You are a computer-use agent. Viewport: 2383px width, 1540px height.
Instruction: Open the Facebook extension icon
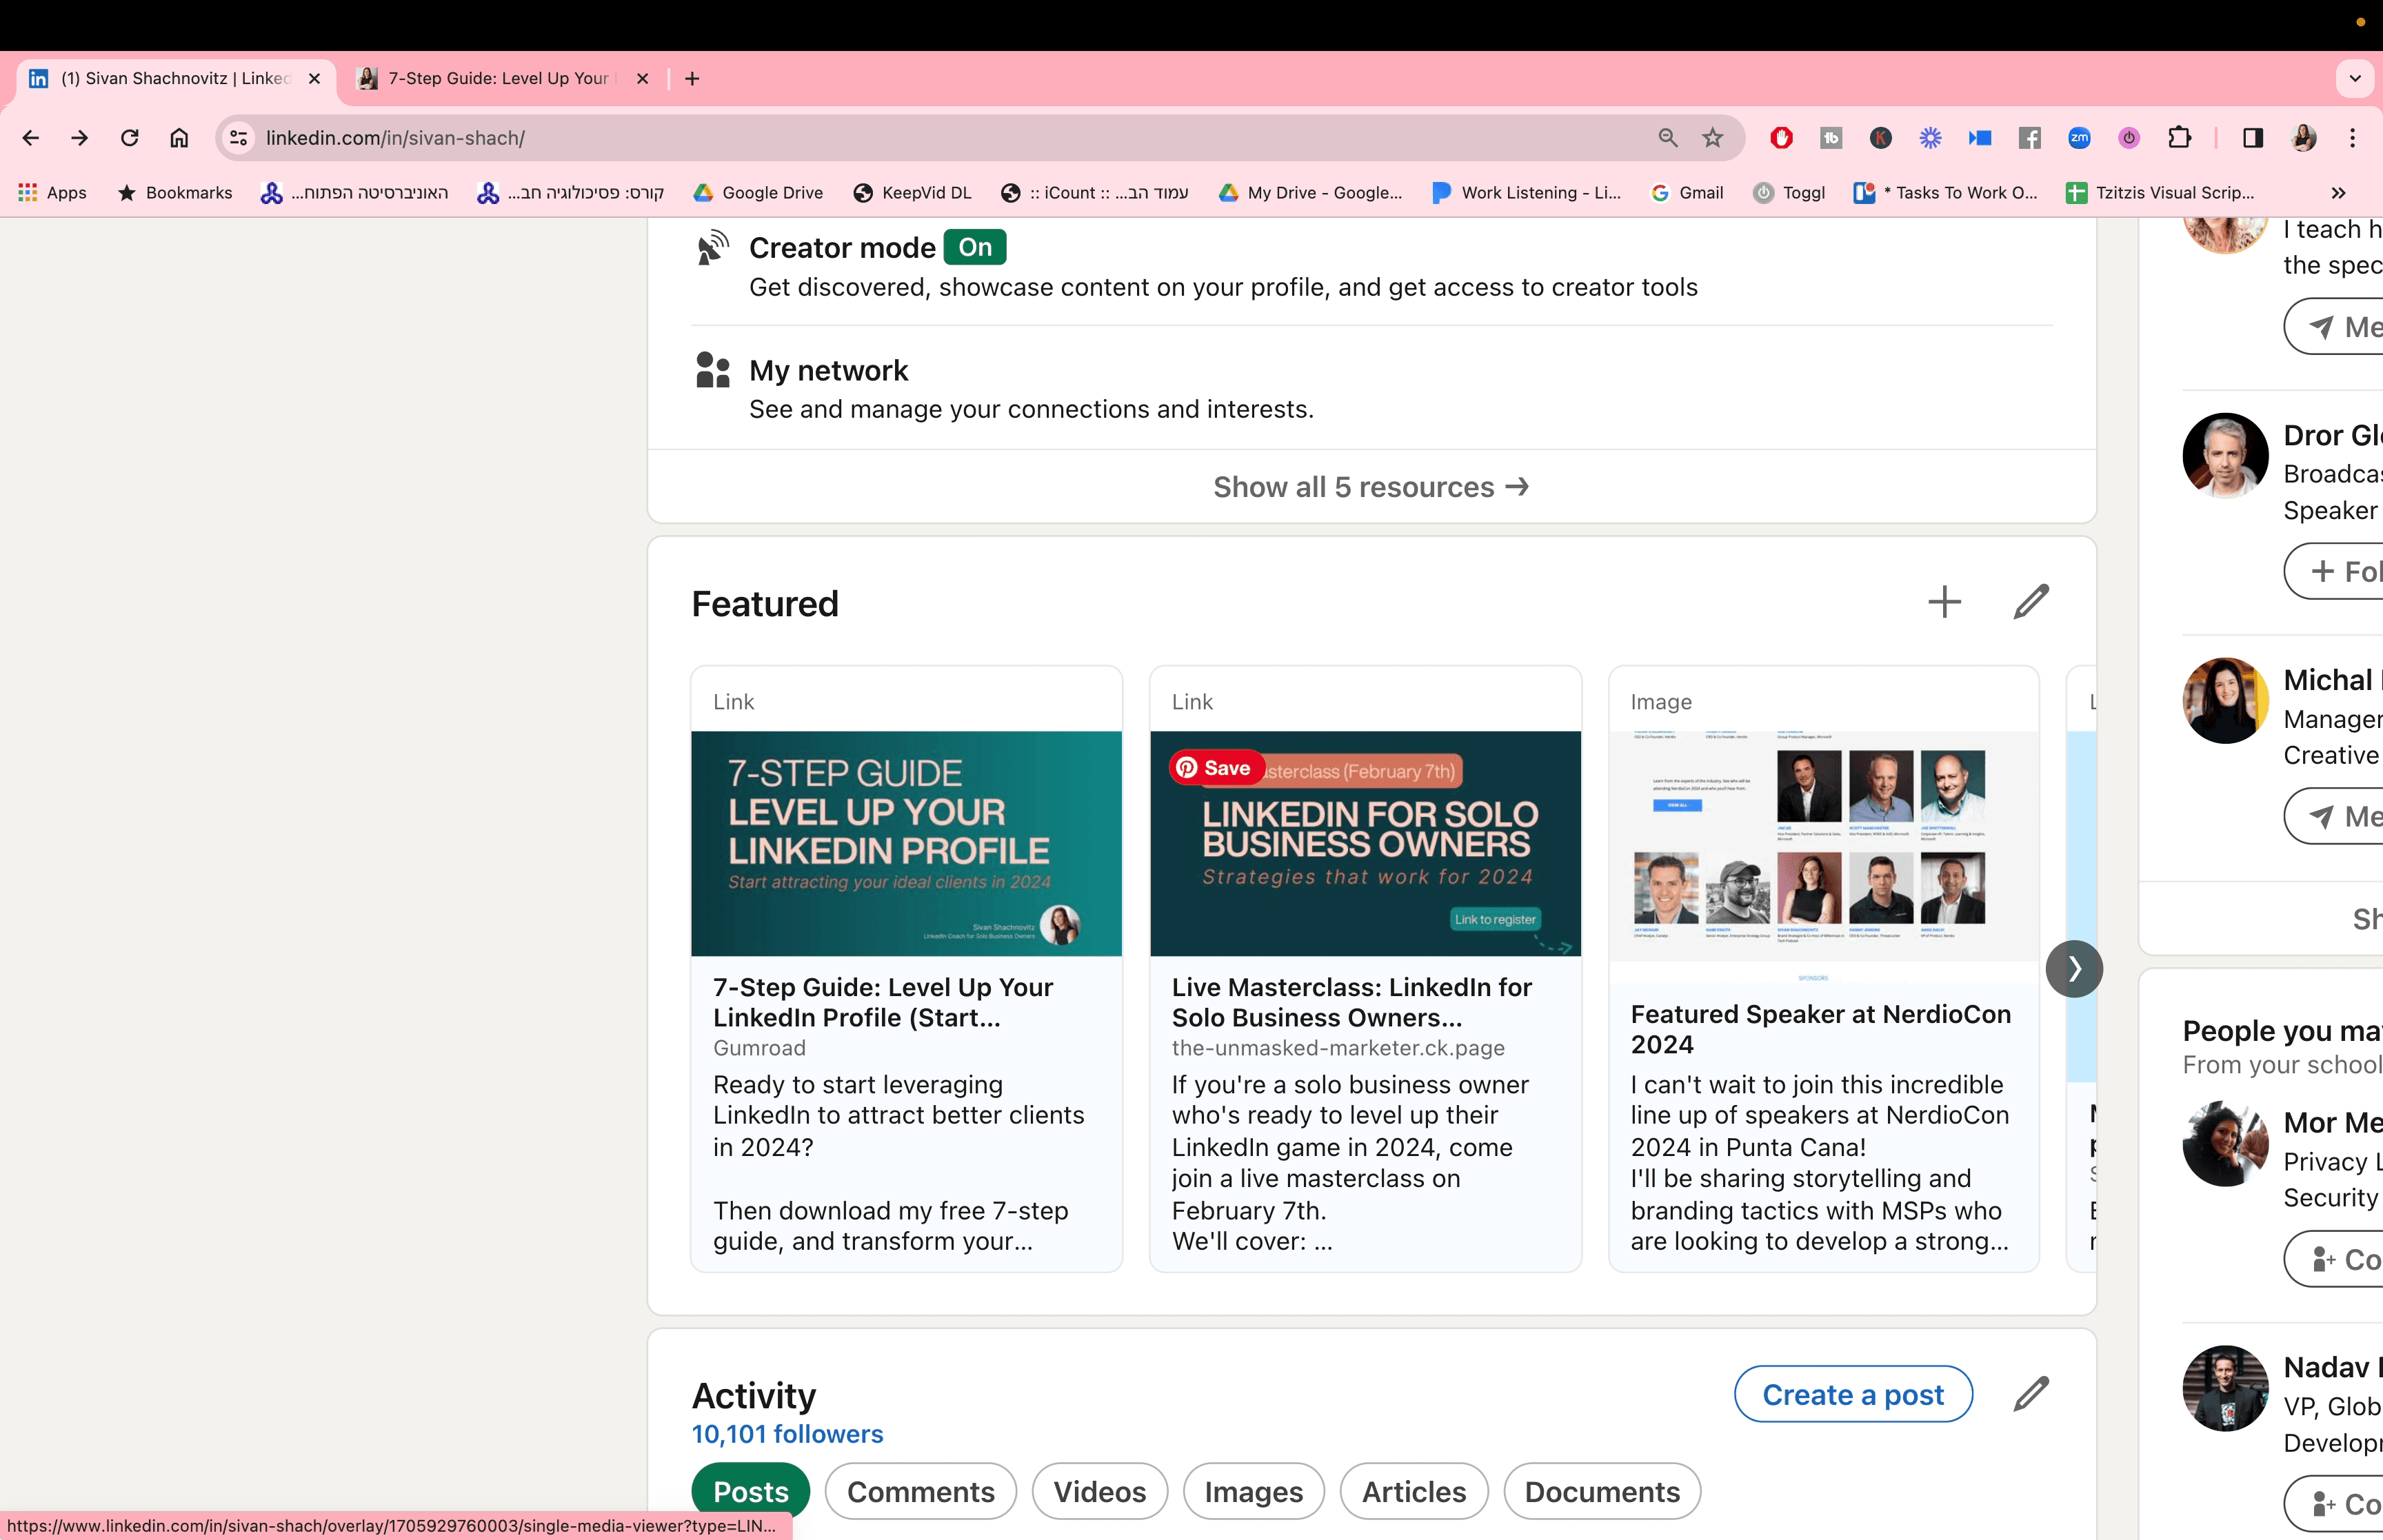[2029, 138]
